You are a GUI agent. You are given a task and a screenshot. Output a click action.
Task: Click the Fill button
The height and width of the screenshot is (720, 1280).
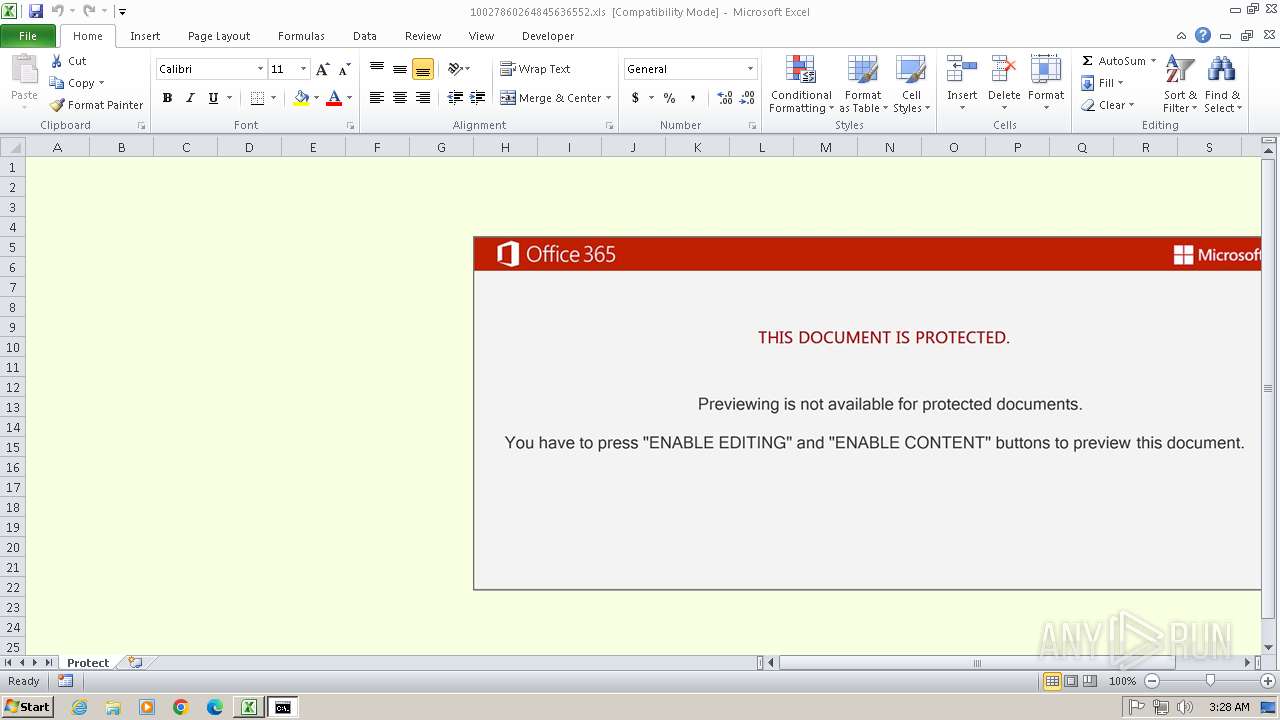(x=1099, y=83)
